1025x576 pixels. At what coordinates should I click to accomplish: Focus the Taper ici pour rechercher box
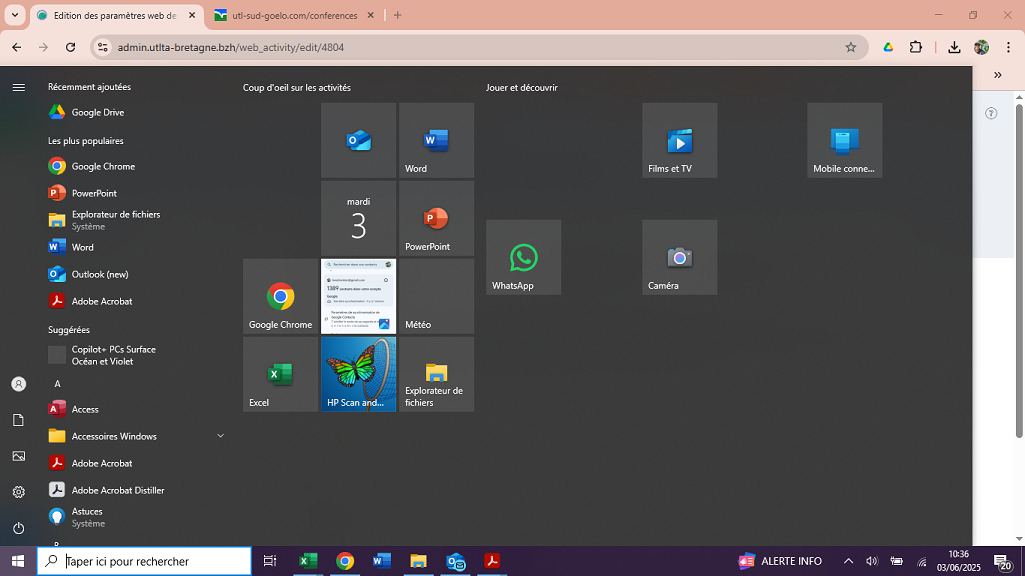pos(144,561)
